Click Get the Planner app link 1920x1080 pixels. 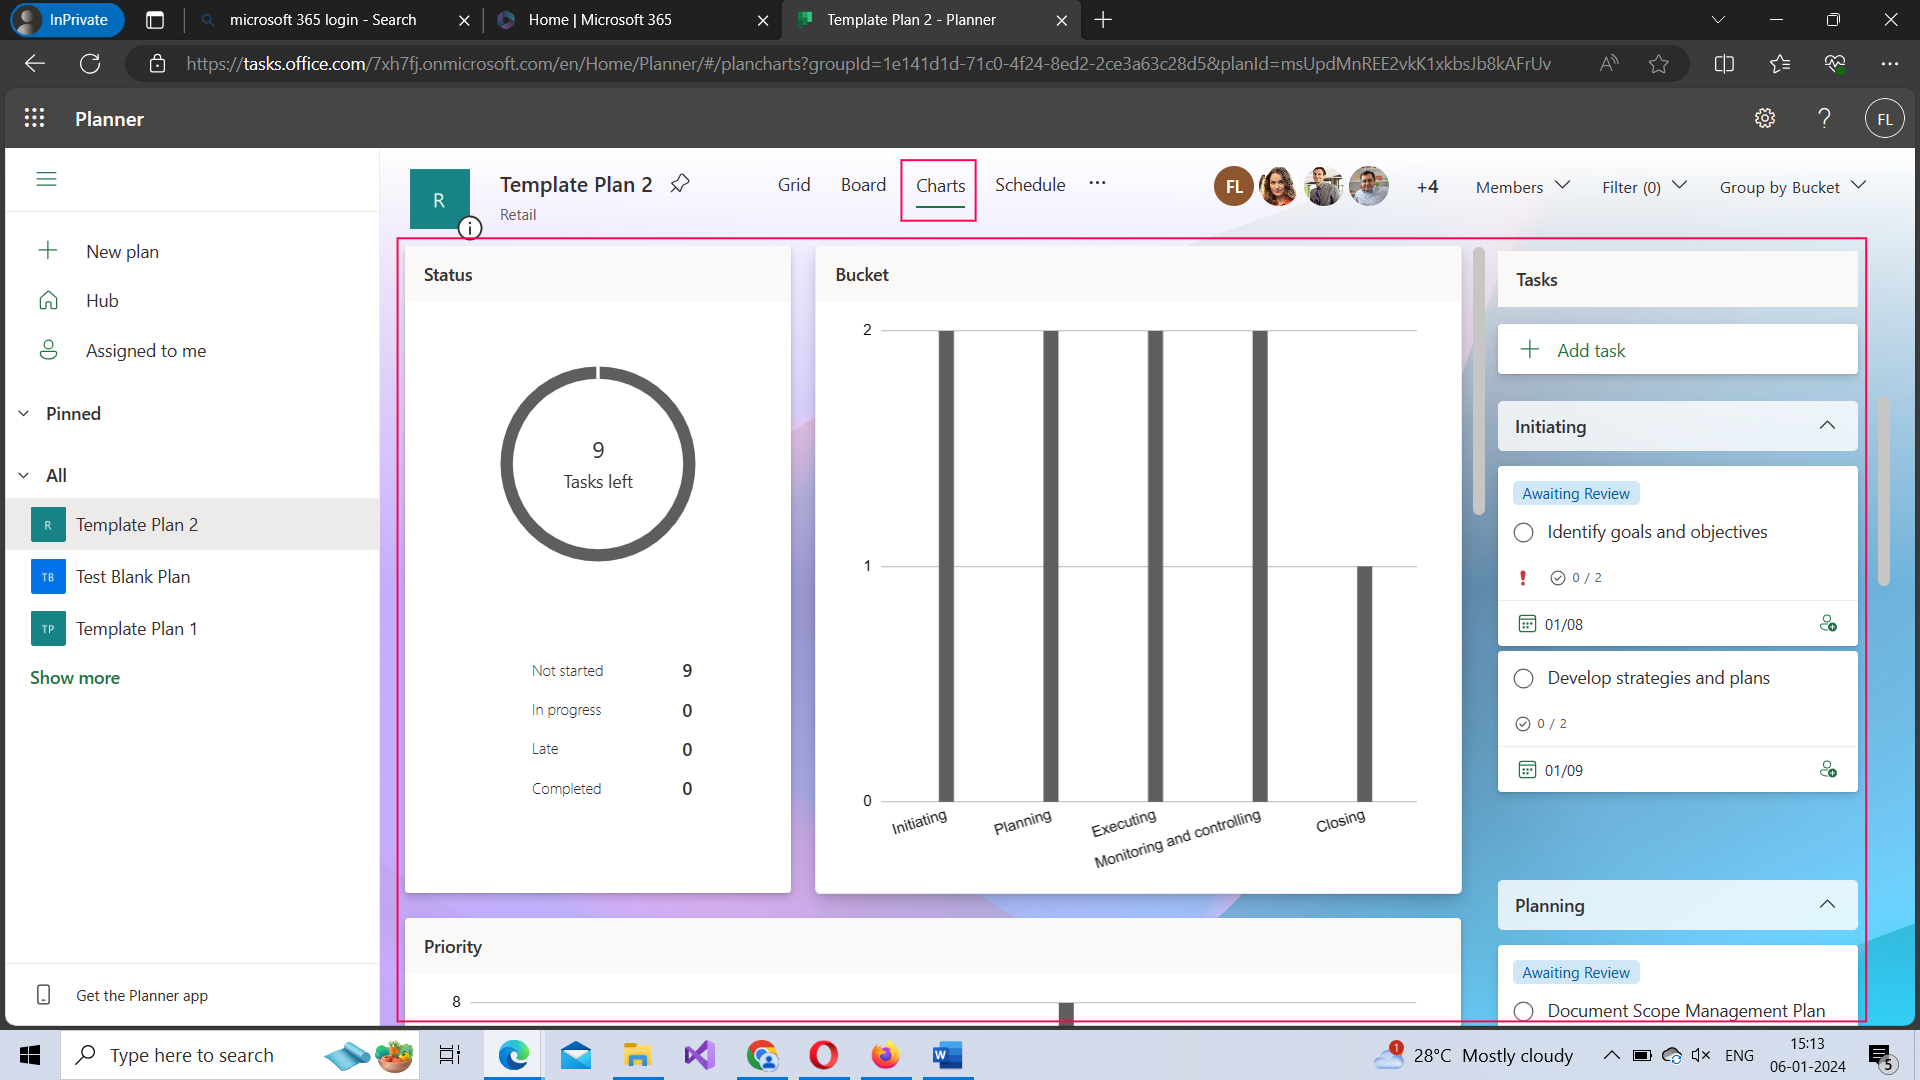[142, 996]
